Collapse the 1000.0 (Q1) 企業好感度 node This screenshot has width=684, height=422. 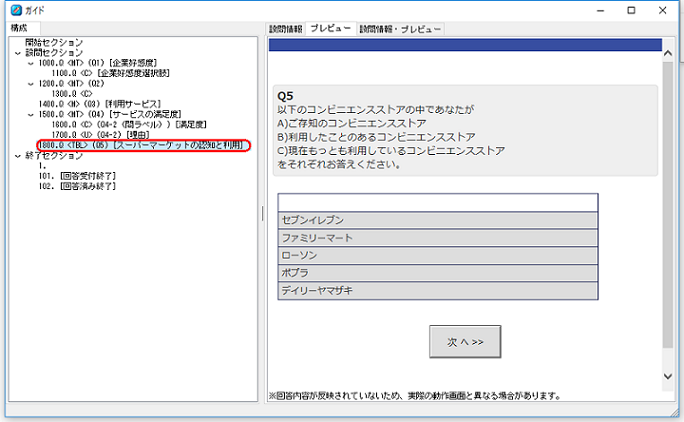[x=31, y=63]
